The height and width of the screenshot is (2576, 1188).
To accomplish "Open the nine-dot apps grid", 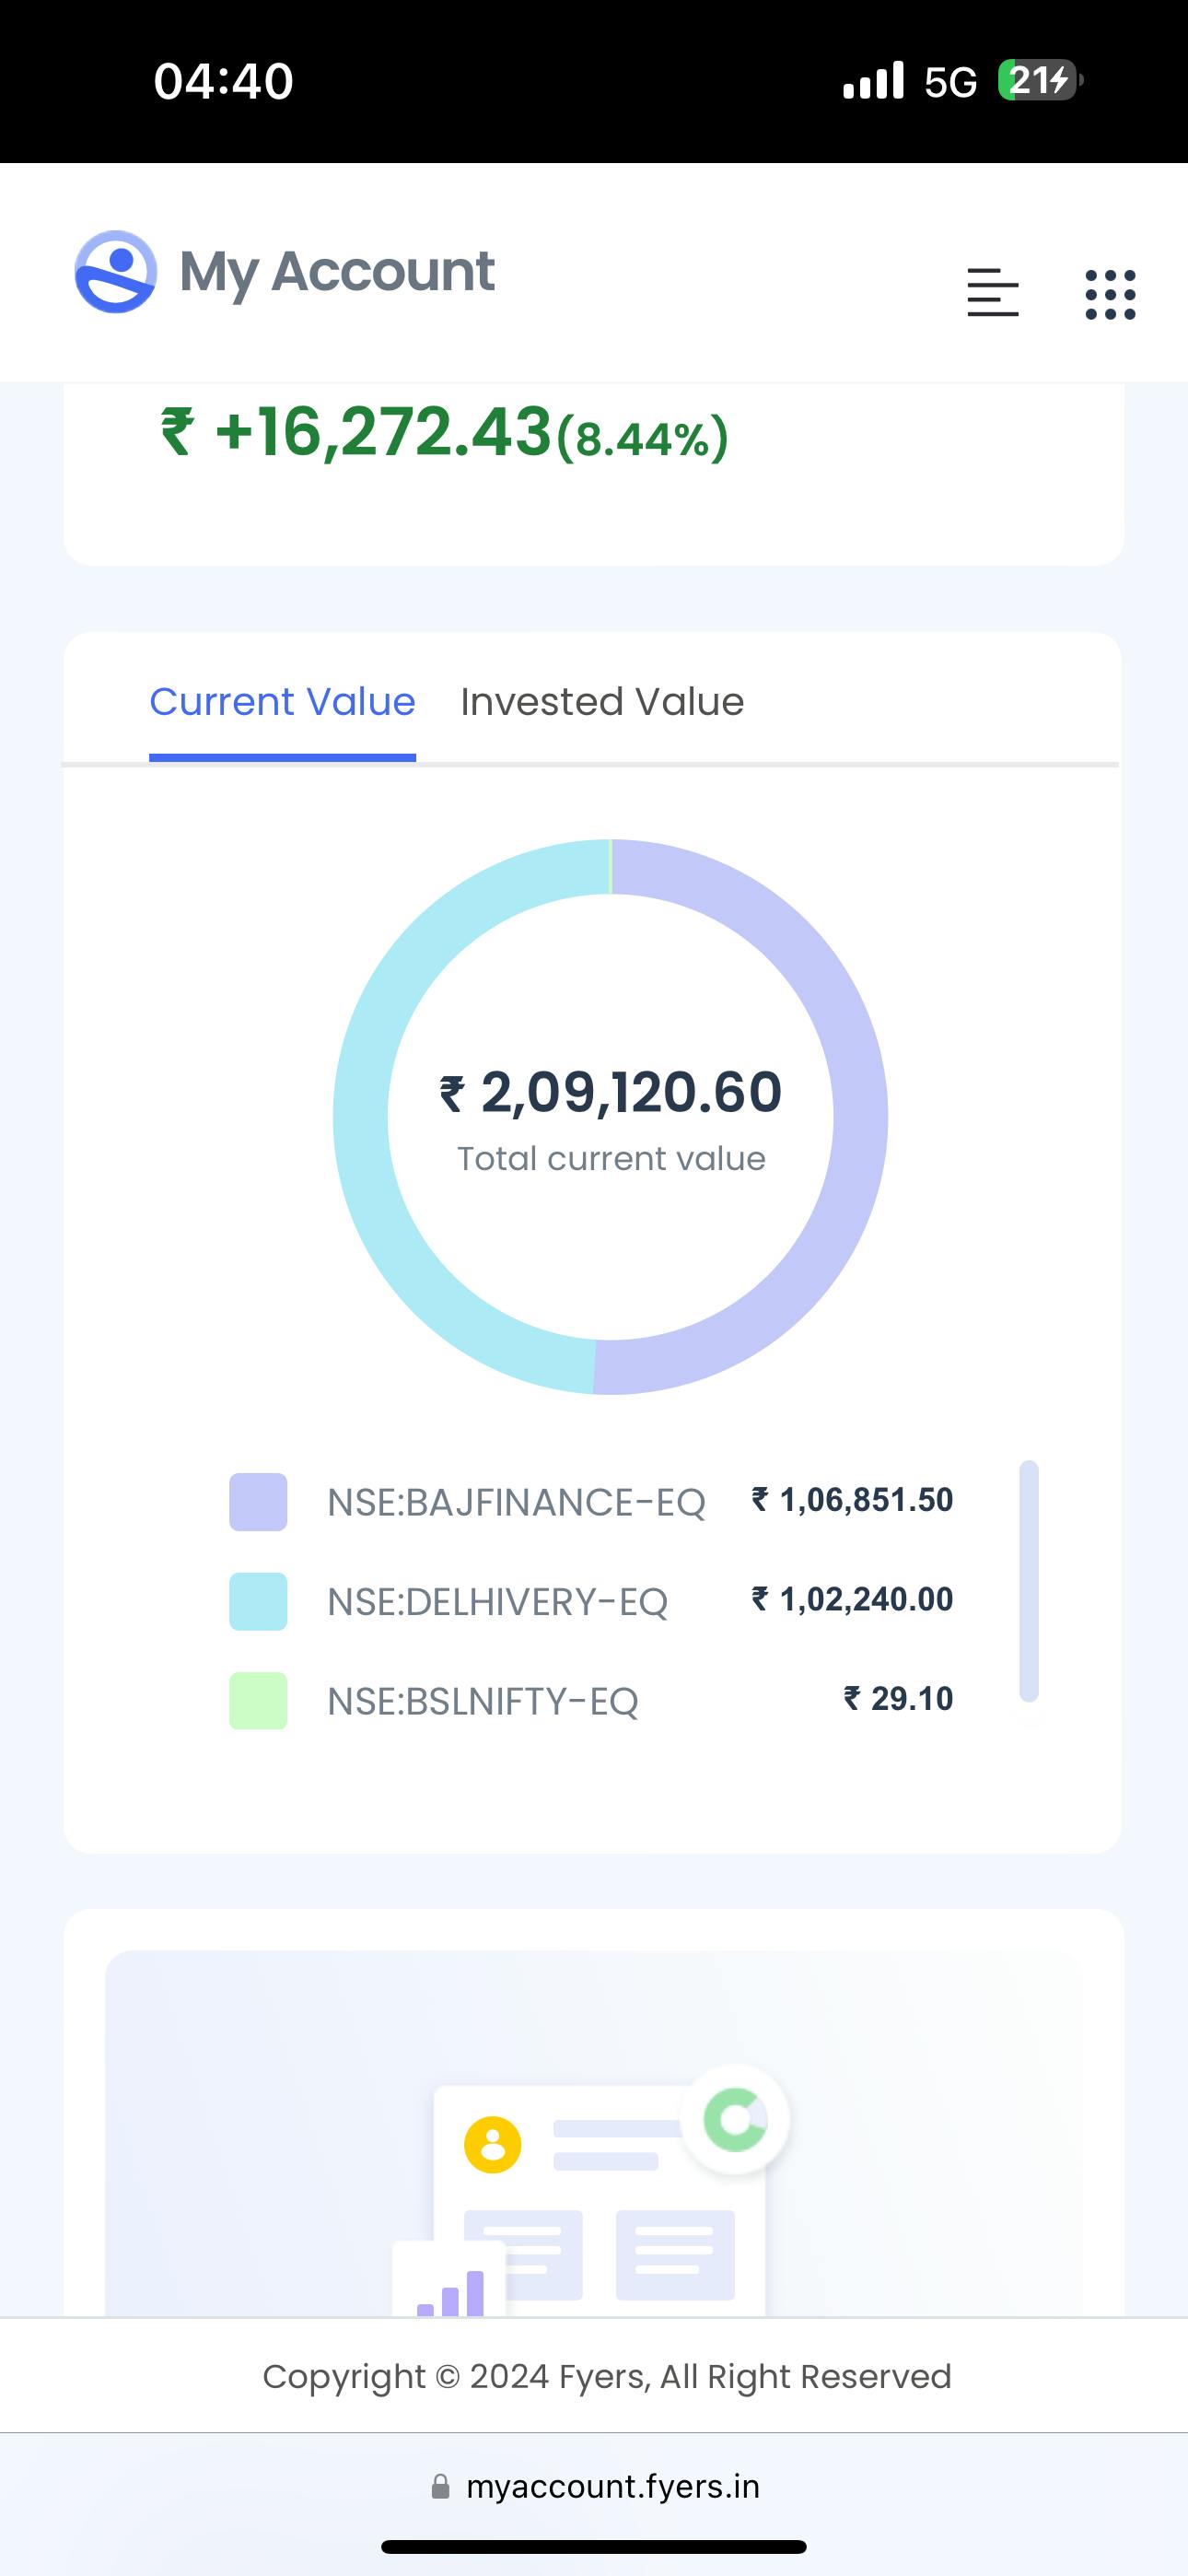I will [x=1110, y=295].
